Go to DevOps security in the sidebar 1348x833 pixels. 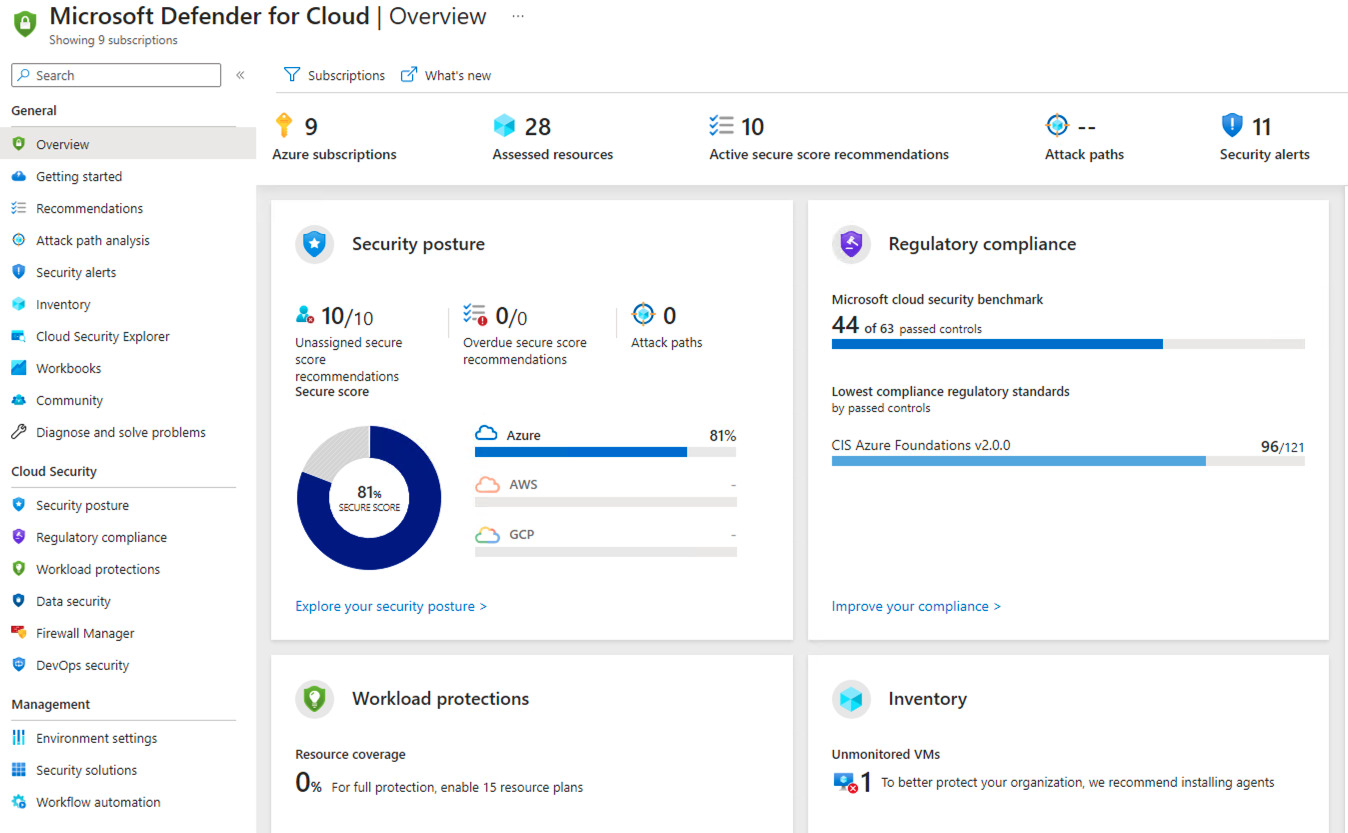coord(82,665)
